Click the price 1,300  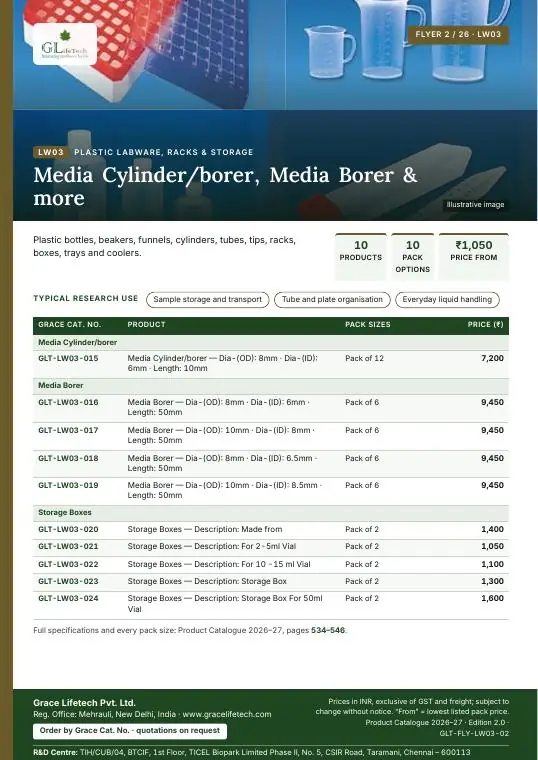point(492,581)
